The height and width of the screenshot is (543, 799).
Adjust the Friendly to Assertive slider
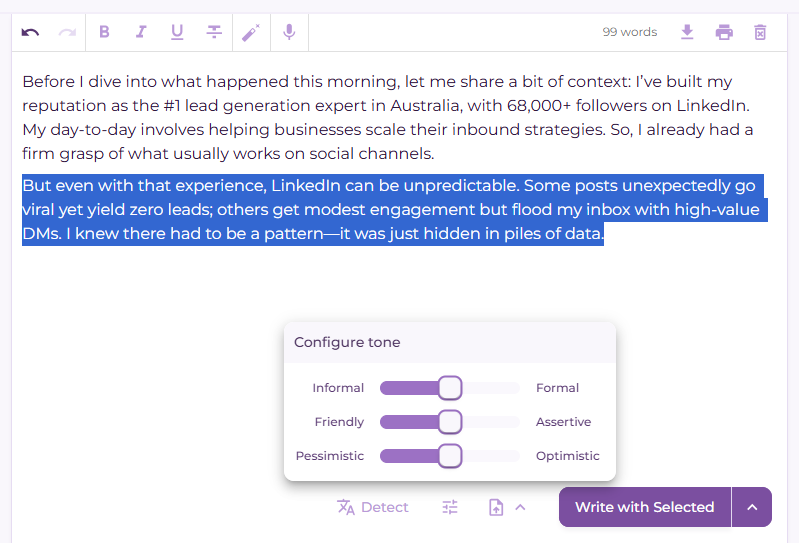450,422
